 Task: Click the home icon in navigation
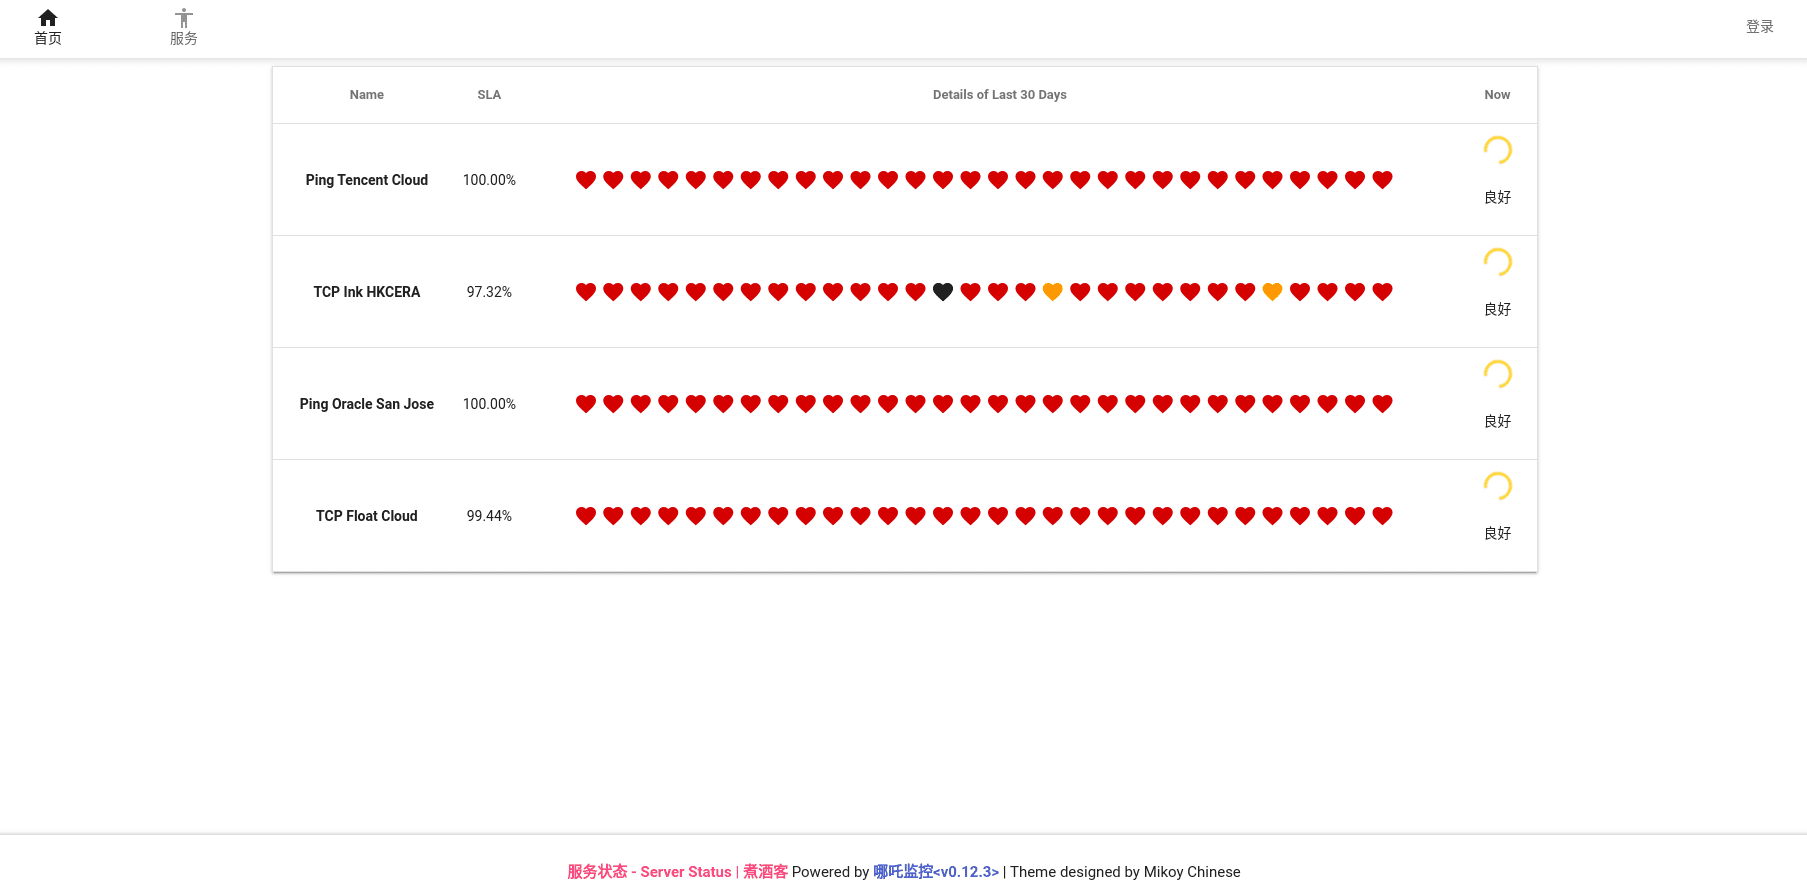click(47, 18)
